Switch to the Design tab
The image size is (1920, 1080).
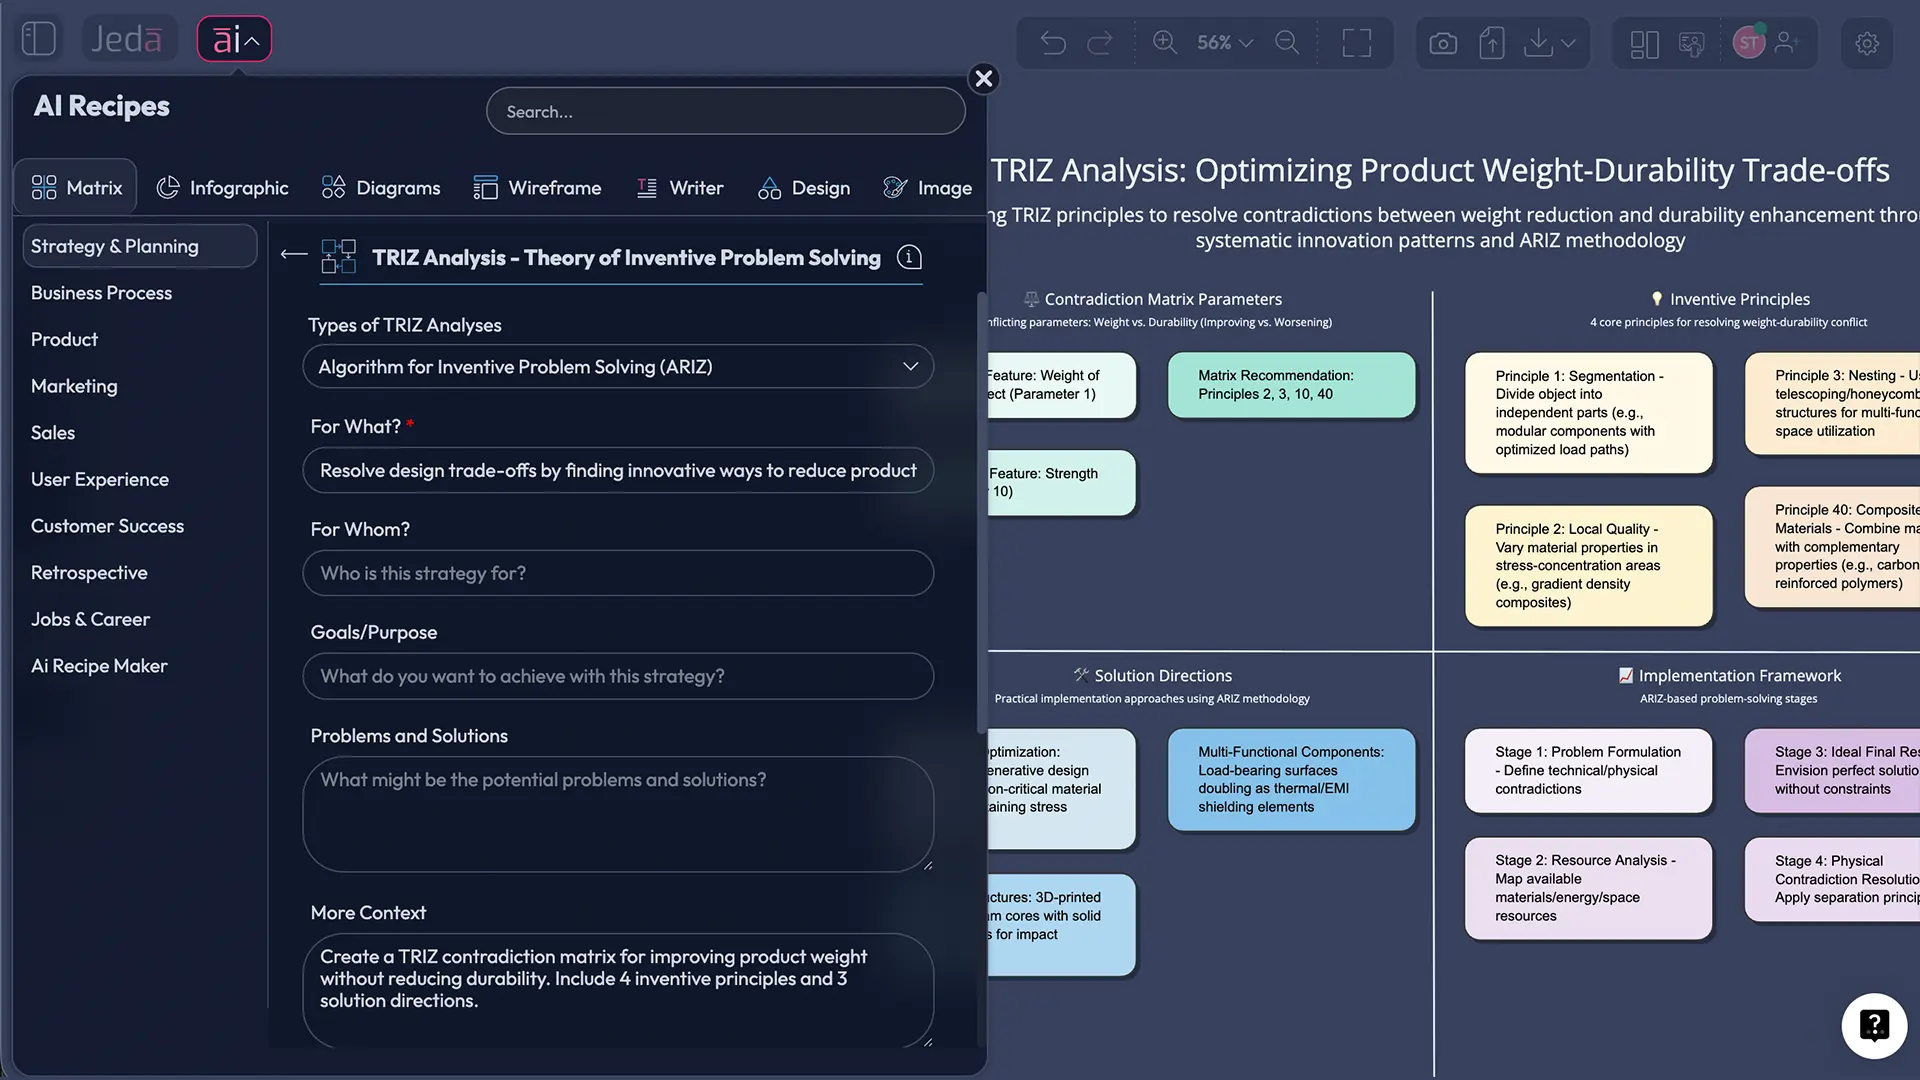coord(804,187)
